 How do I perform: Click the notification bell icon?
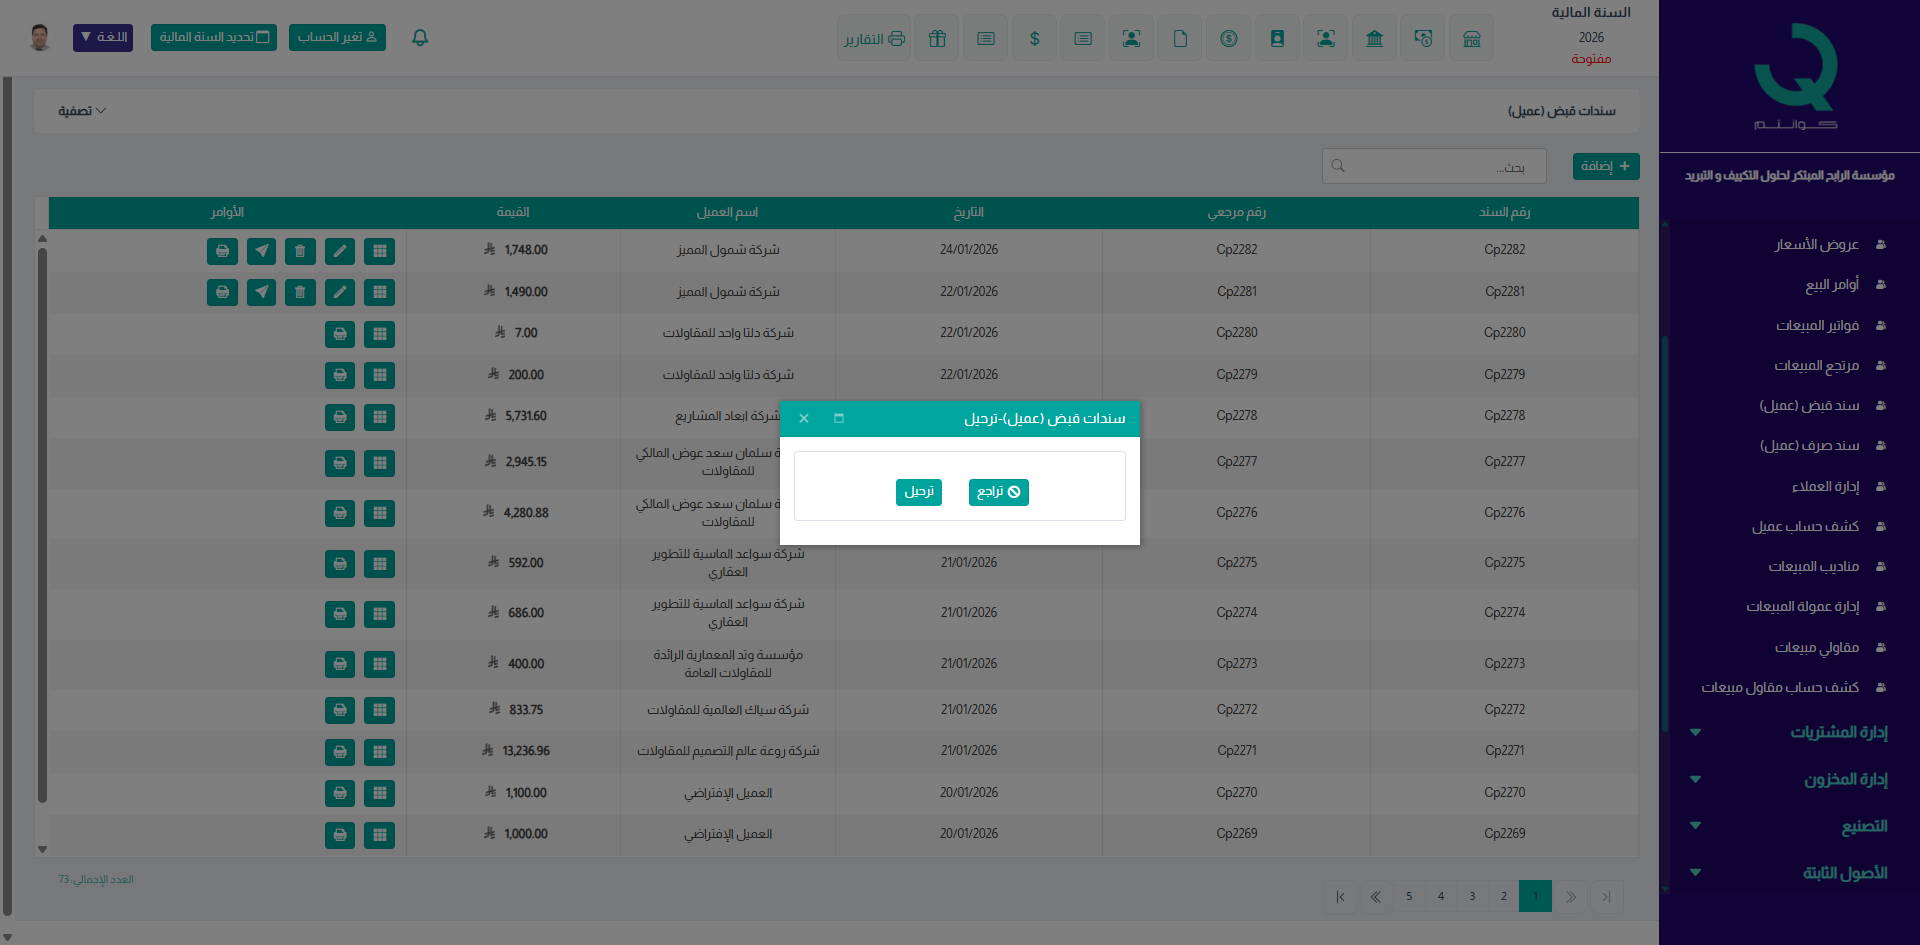[420, 38]
